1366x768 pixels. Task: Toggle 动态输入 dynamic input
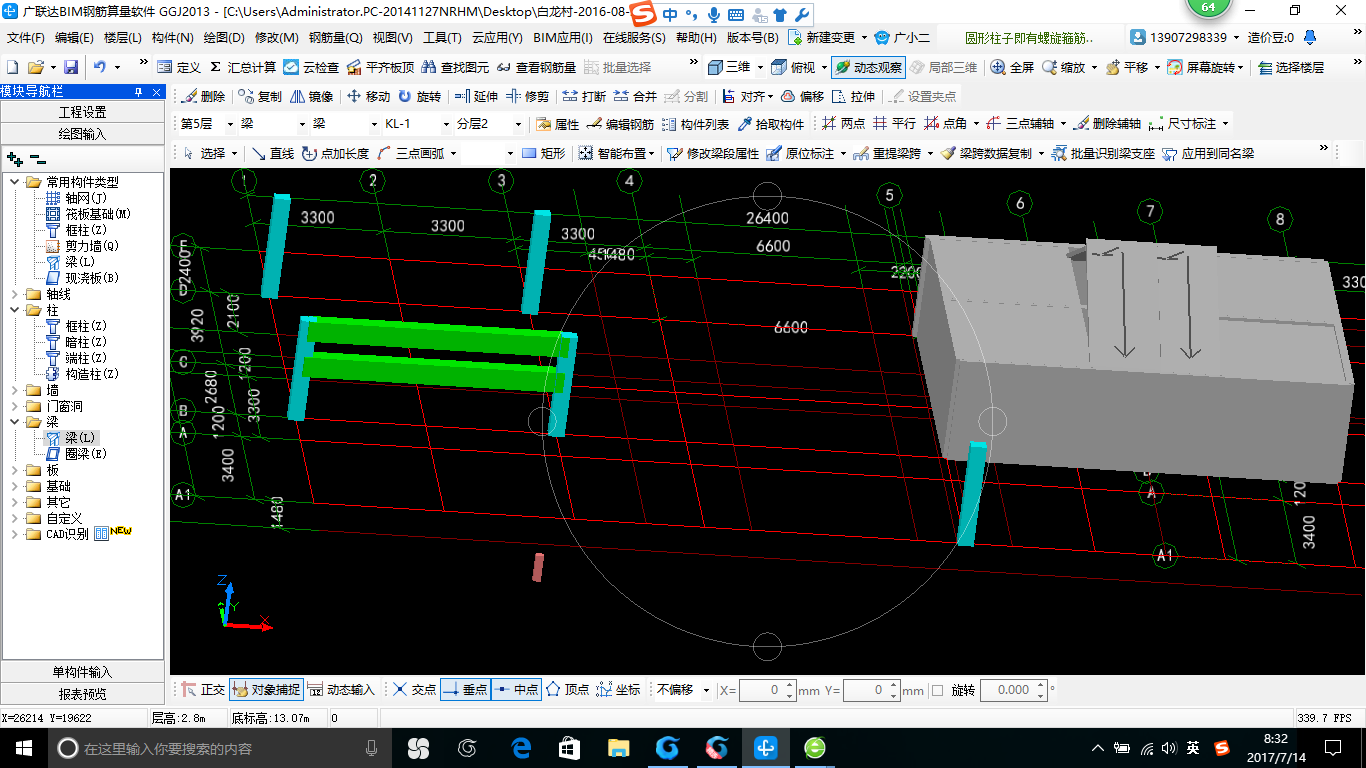341,690
